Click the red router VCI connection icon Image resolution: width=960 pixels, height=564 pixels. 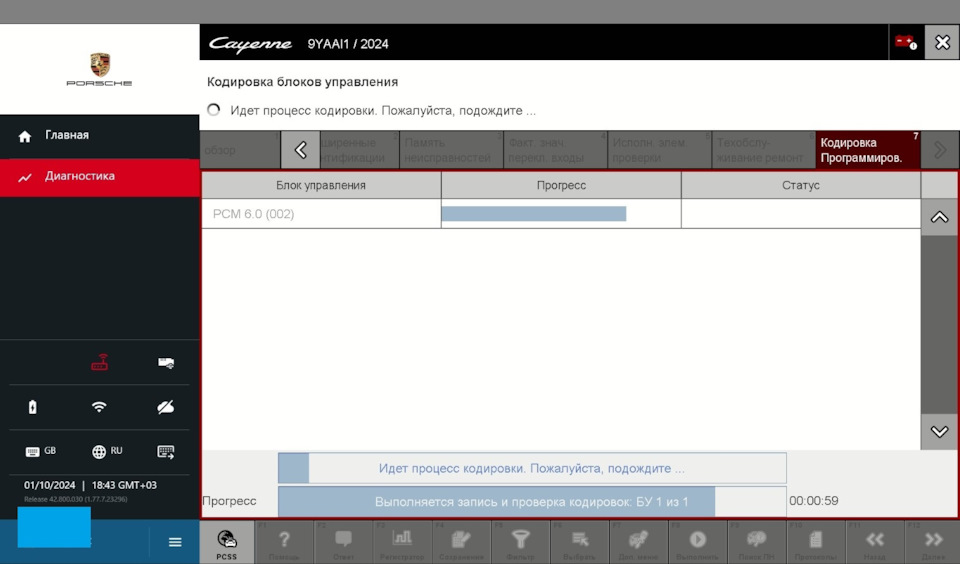click(x=100, y=363)
